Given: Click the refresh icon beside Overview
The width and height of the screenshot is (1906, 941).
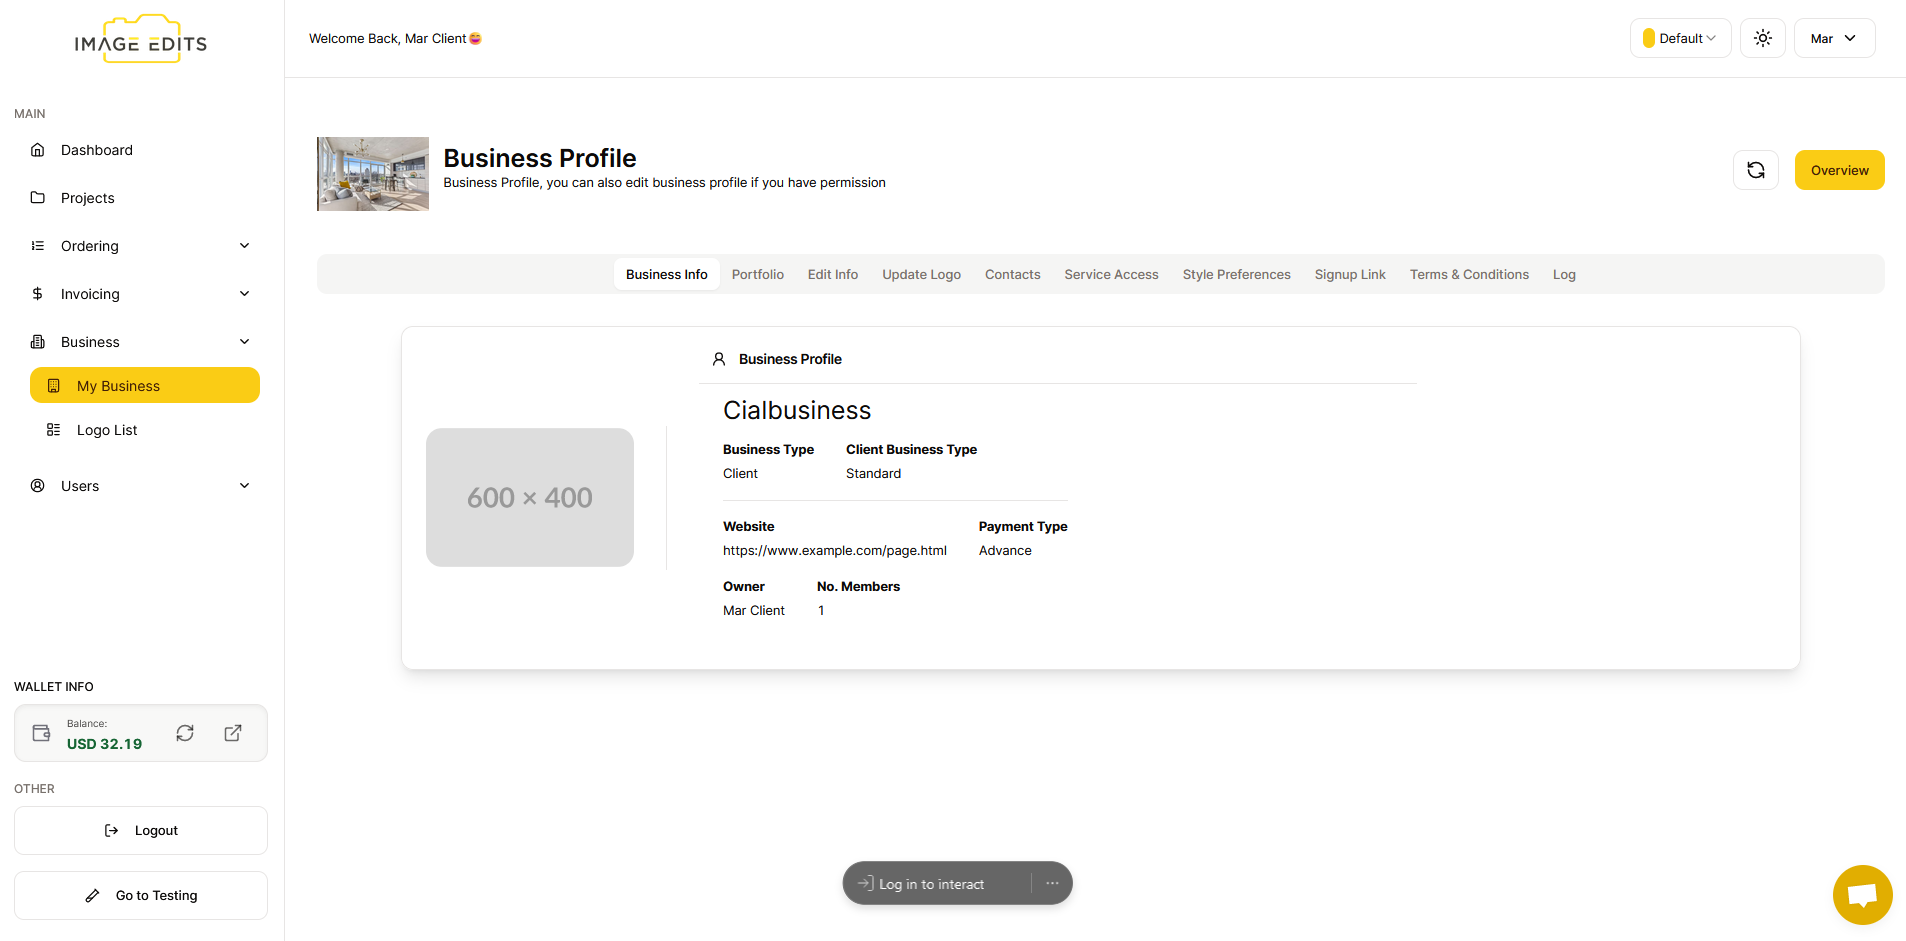Looking at the screenshot, I should pos(1755,170).
